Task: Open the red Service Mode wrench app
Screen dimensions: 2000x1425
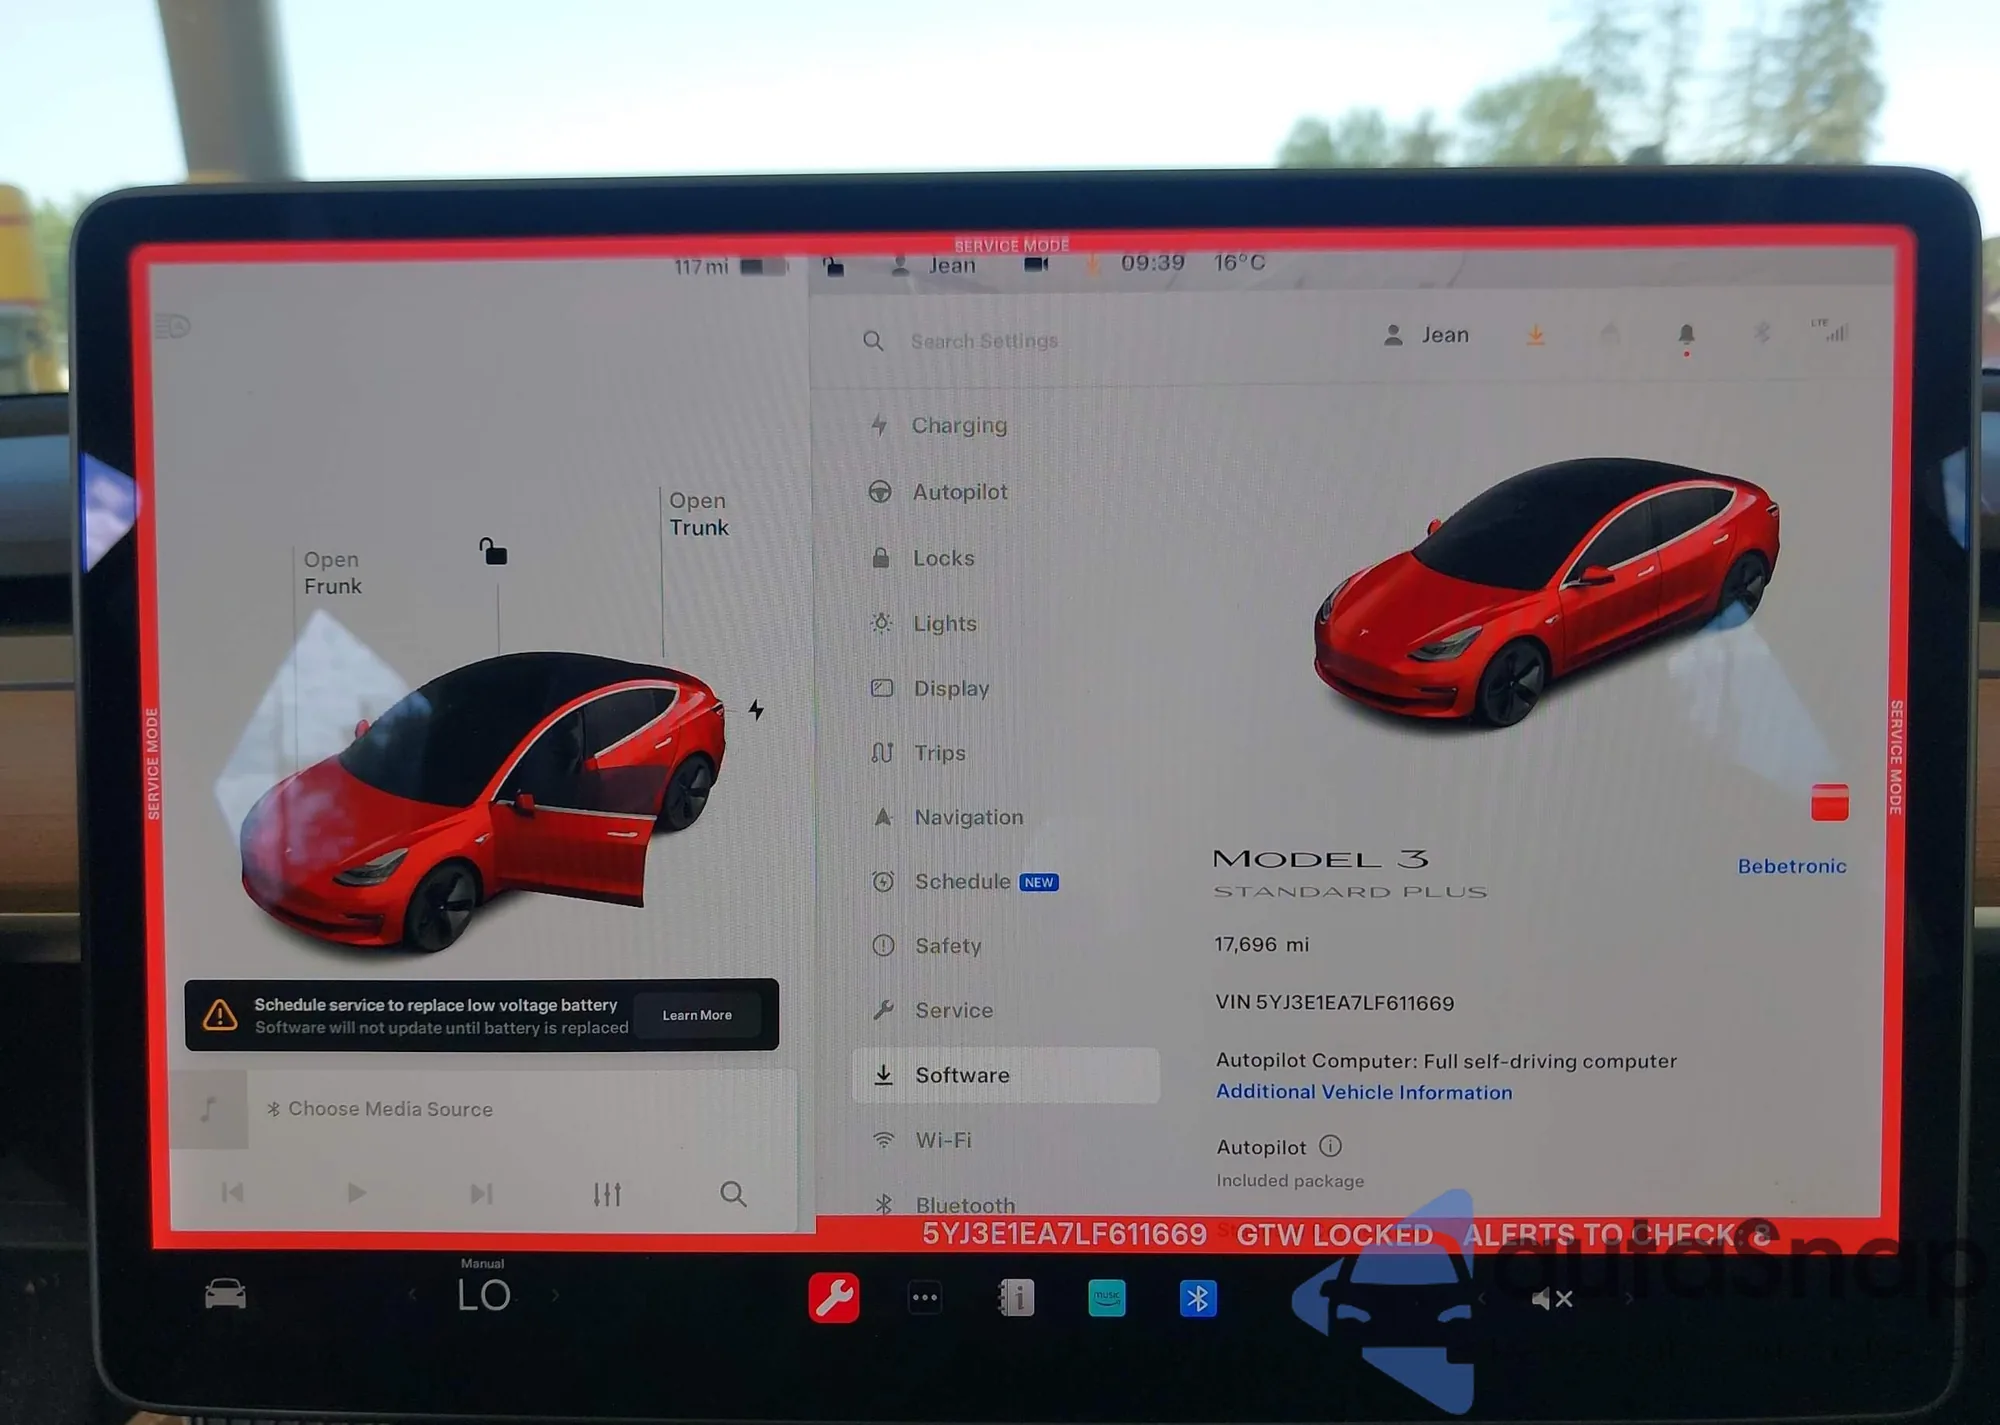Action: coord(833,1298)
